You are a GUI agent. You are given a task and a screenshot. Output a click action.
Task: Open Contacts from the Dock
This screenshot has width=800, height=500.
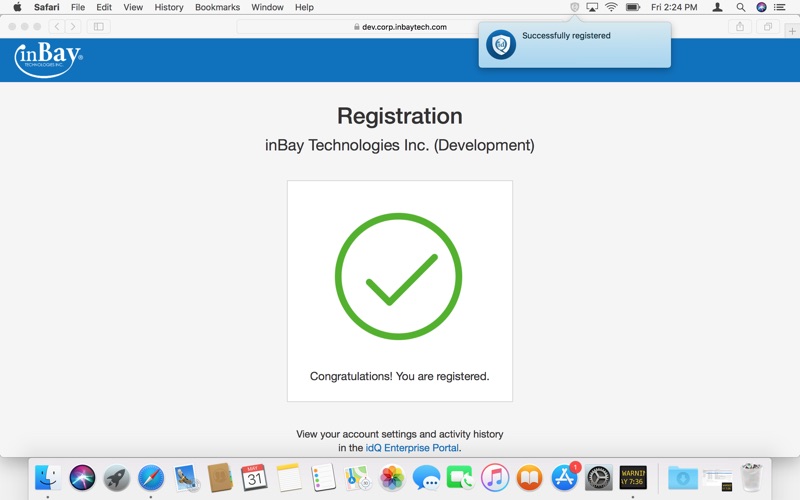[220, 478]
